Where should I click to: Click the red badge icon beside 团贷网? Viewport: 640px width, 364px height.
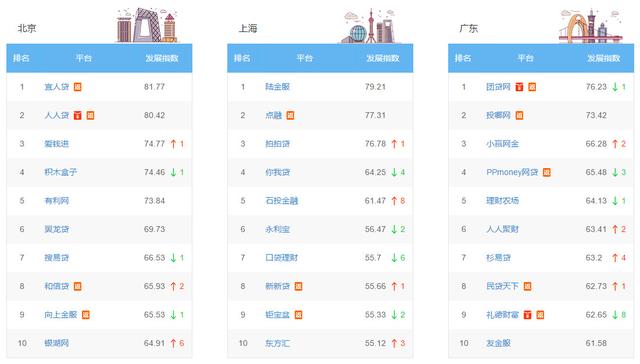pos(519,87)
